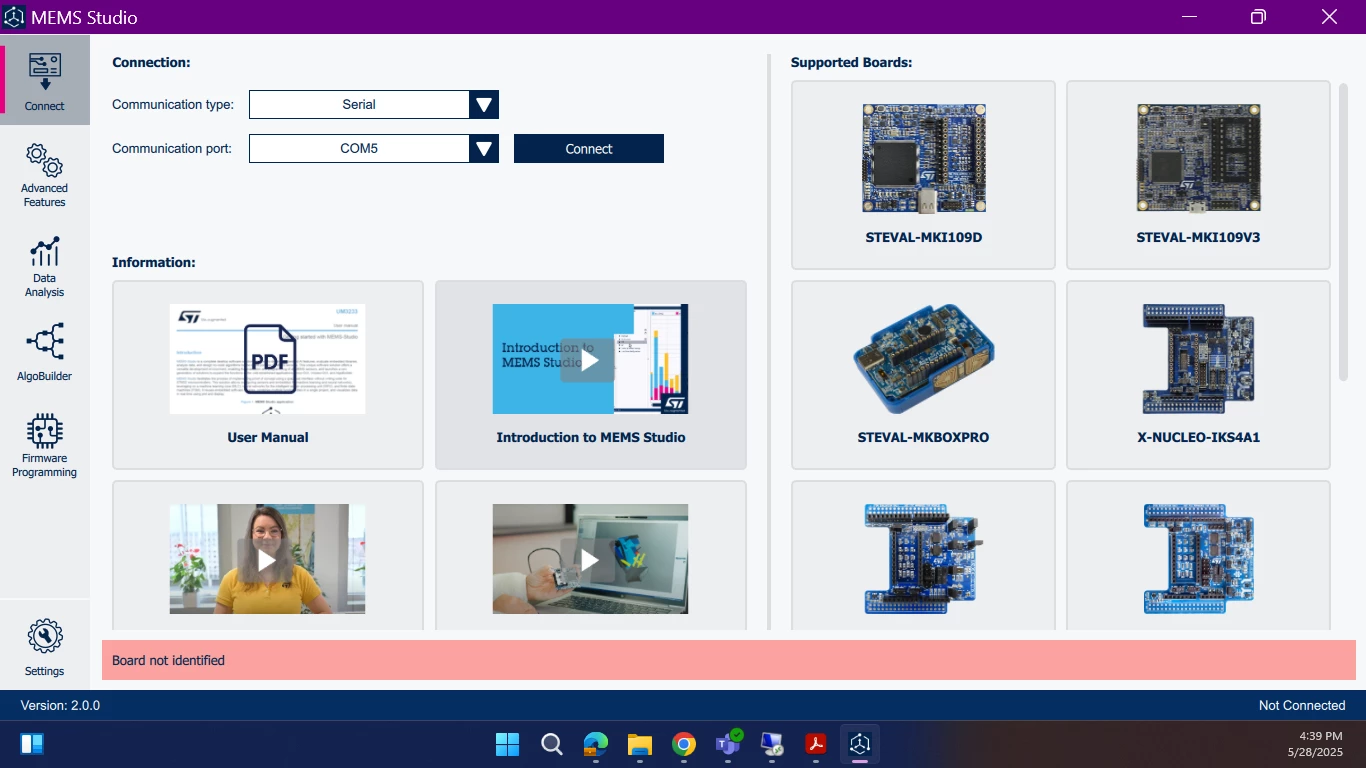
Task: Go to Data Analysis section
Action: point(45,268)
